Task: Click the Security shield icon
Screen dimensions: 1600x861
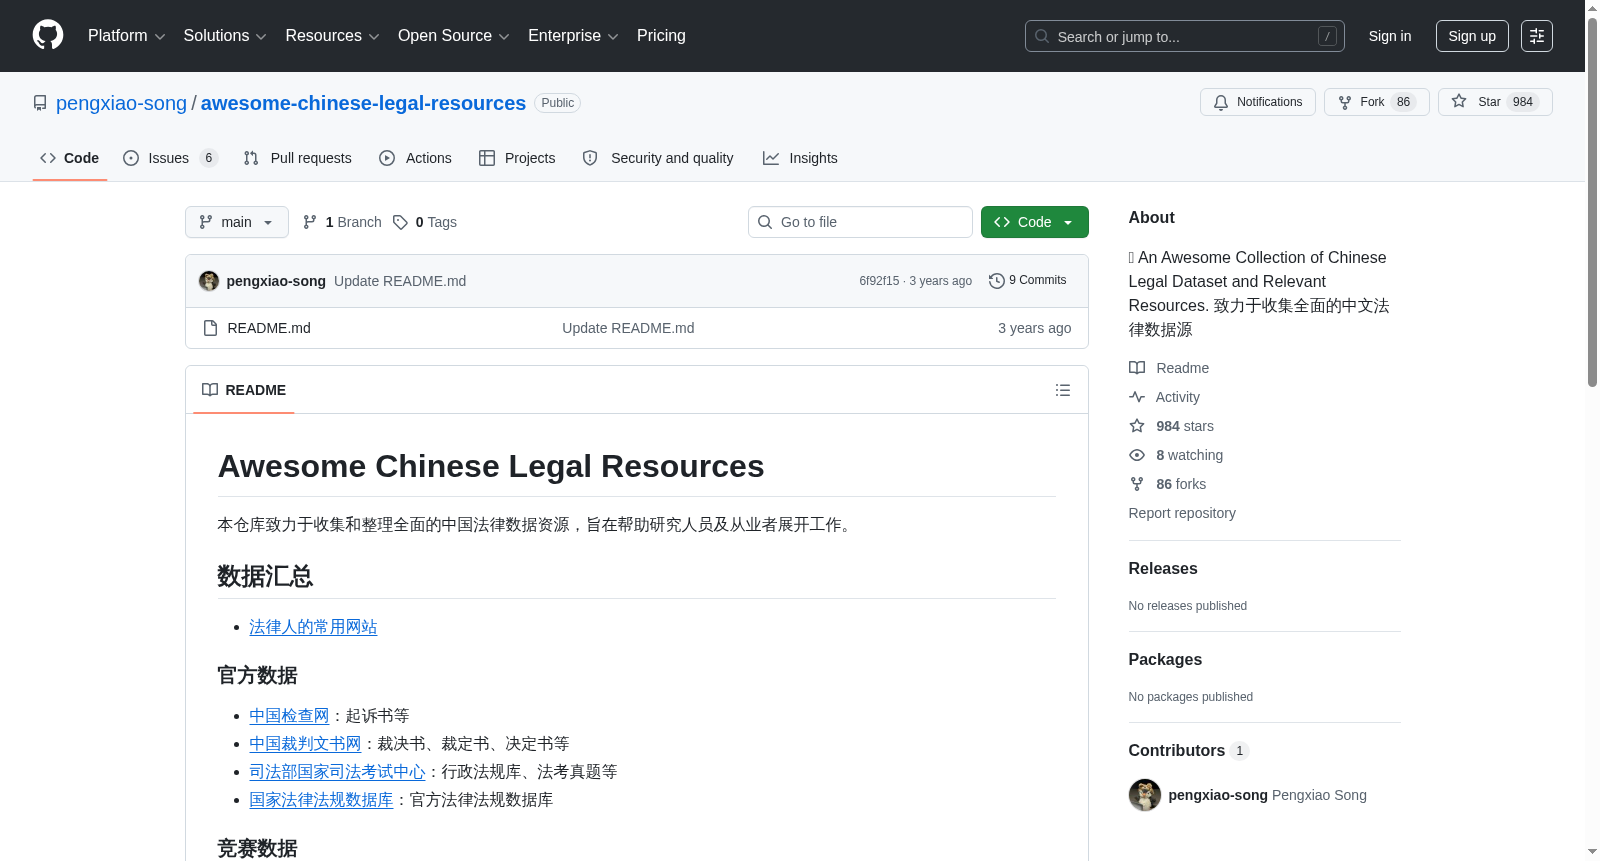Action: pos(590,158)
